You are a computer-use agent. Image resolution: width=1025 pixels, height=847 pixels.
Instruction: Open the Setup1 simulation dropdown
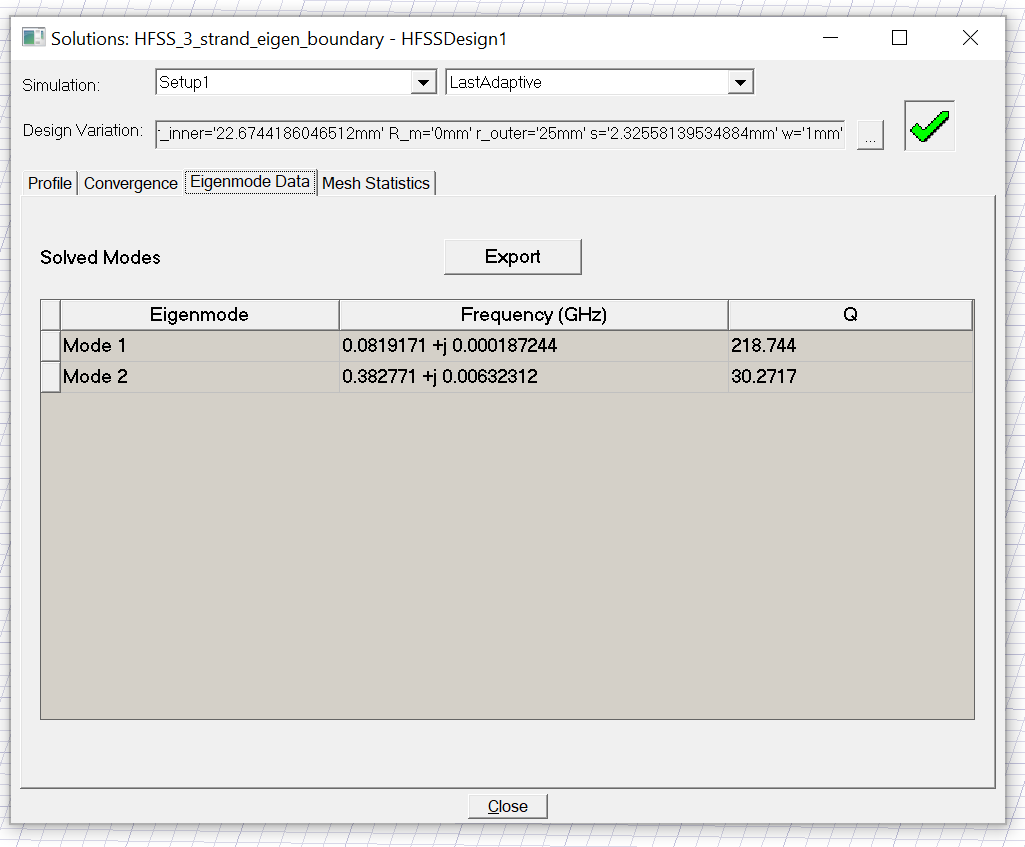(424, 82)
